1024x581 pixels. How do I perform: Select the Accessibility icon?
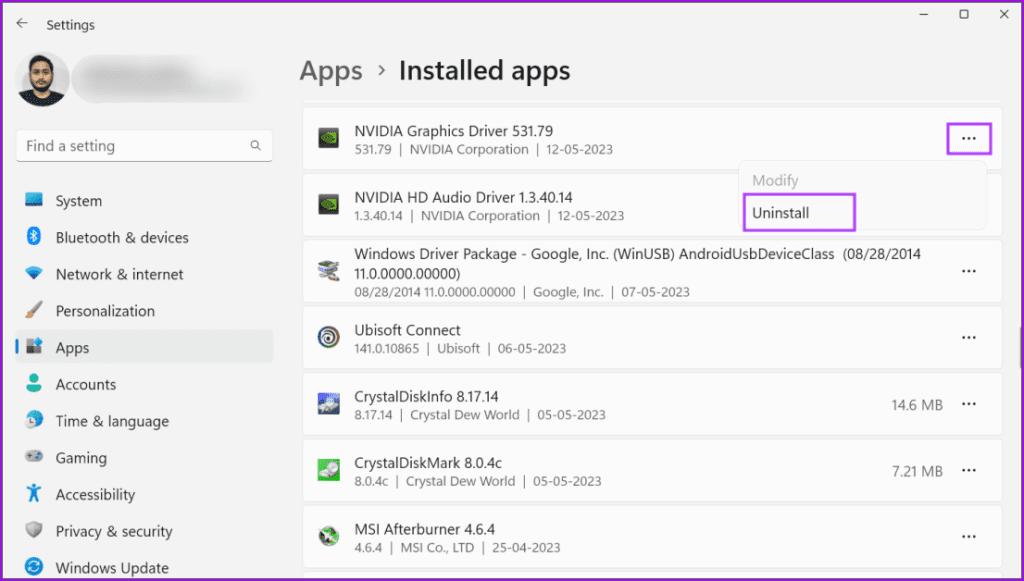34,494
